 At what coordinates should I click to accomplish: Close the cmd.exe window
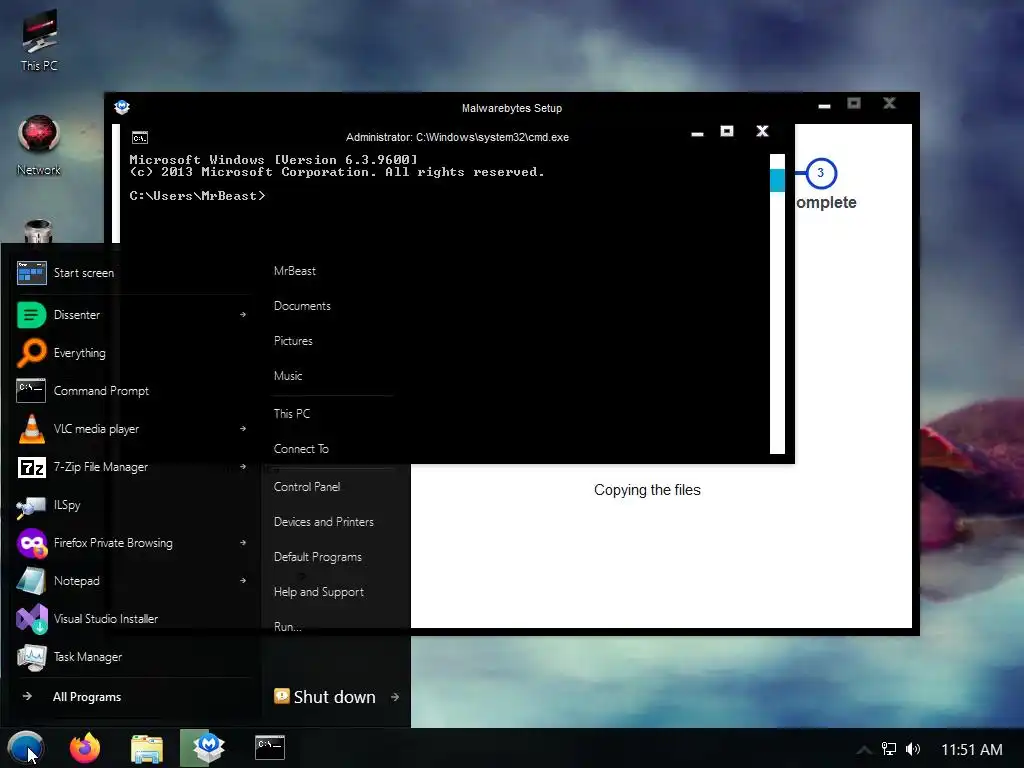pyautogui.click(x=762, y=131)
